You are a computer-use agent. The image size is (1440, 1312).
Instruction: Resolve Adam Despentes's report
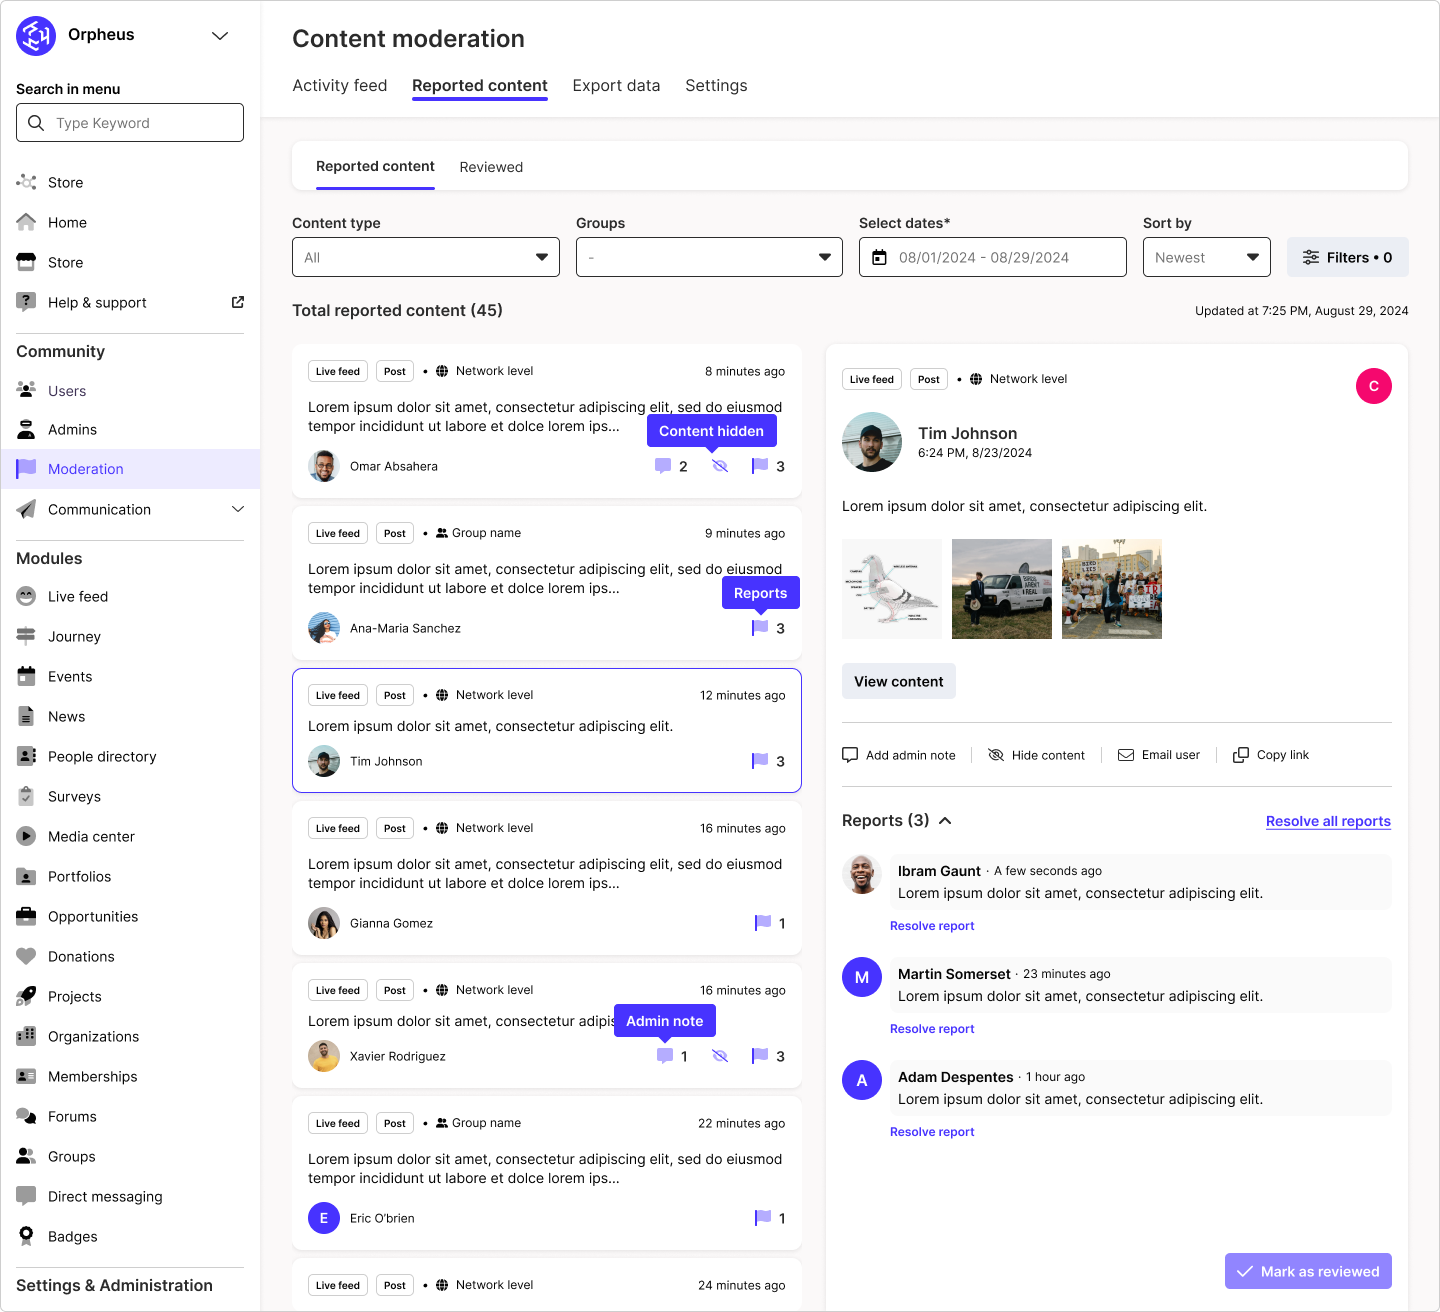[932, 1132]
